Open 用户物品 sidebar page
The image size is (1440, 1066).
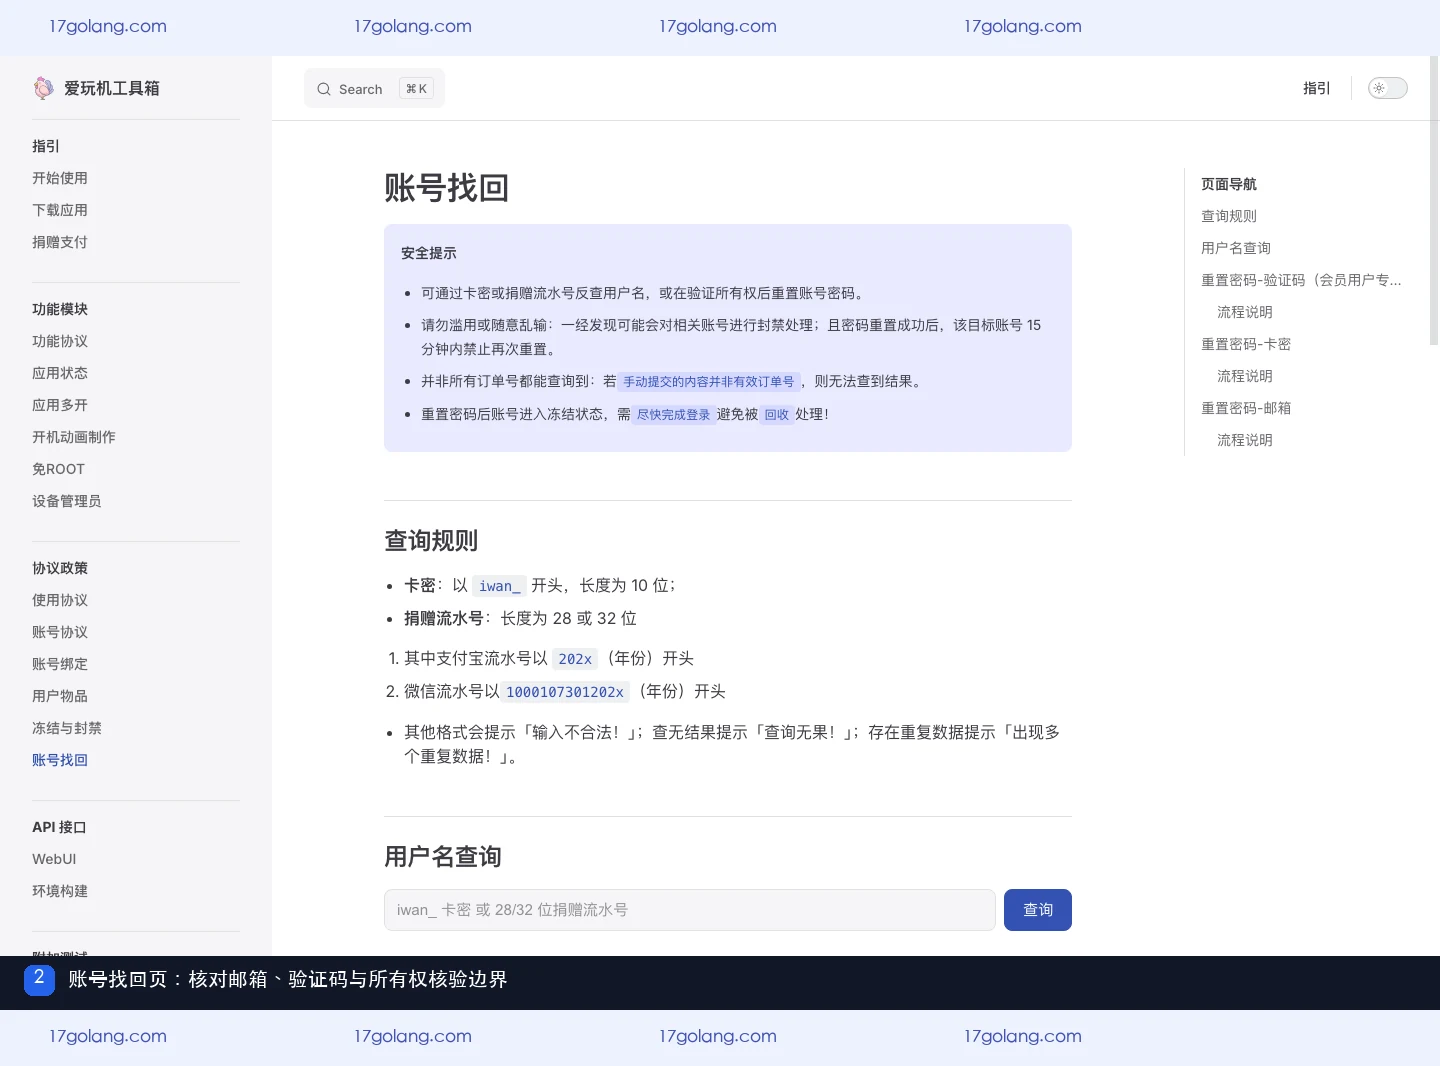(60, 696)
